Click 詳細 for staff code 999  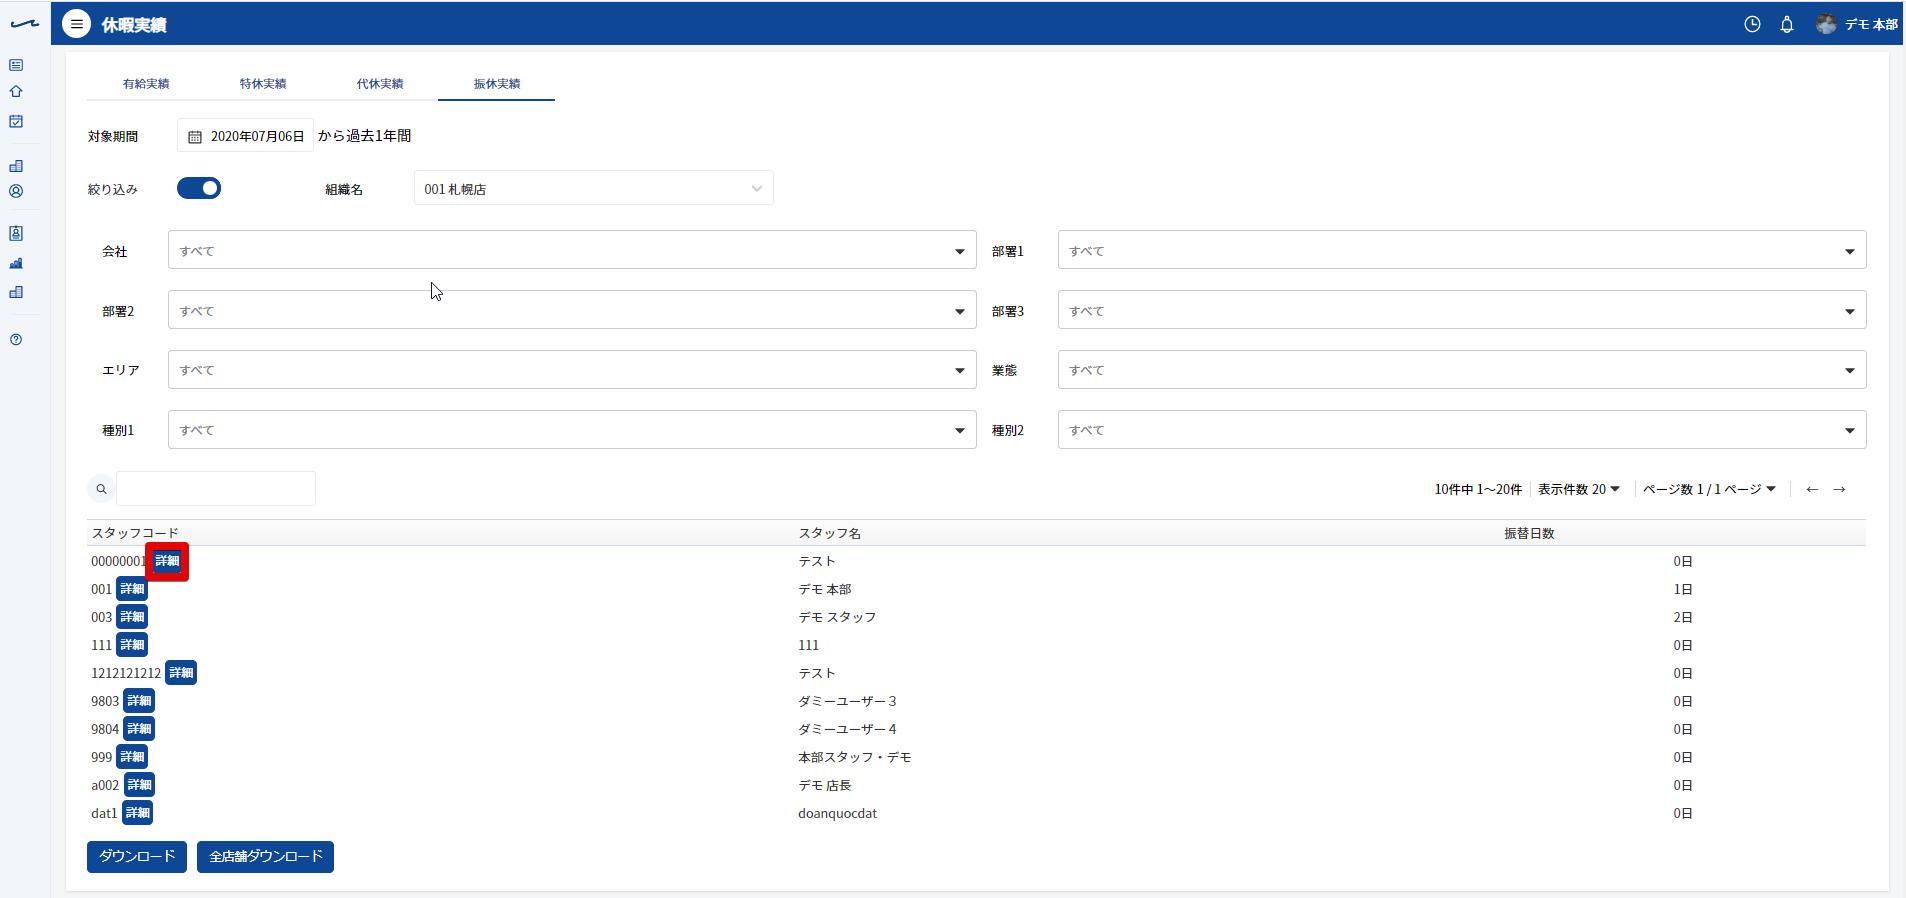pos(132,757)
